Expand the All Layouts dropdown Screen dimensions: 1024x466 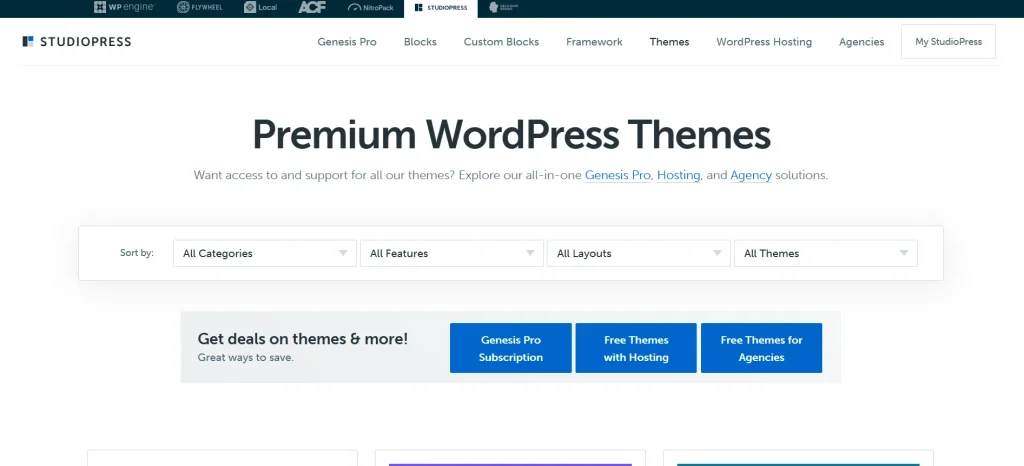(638, 254)
